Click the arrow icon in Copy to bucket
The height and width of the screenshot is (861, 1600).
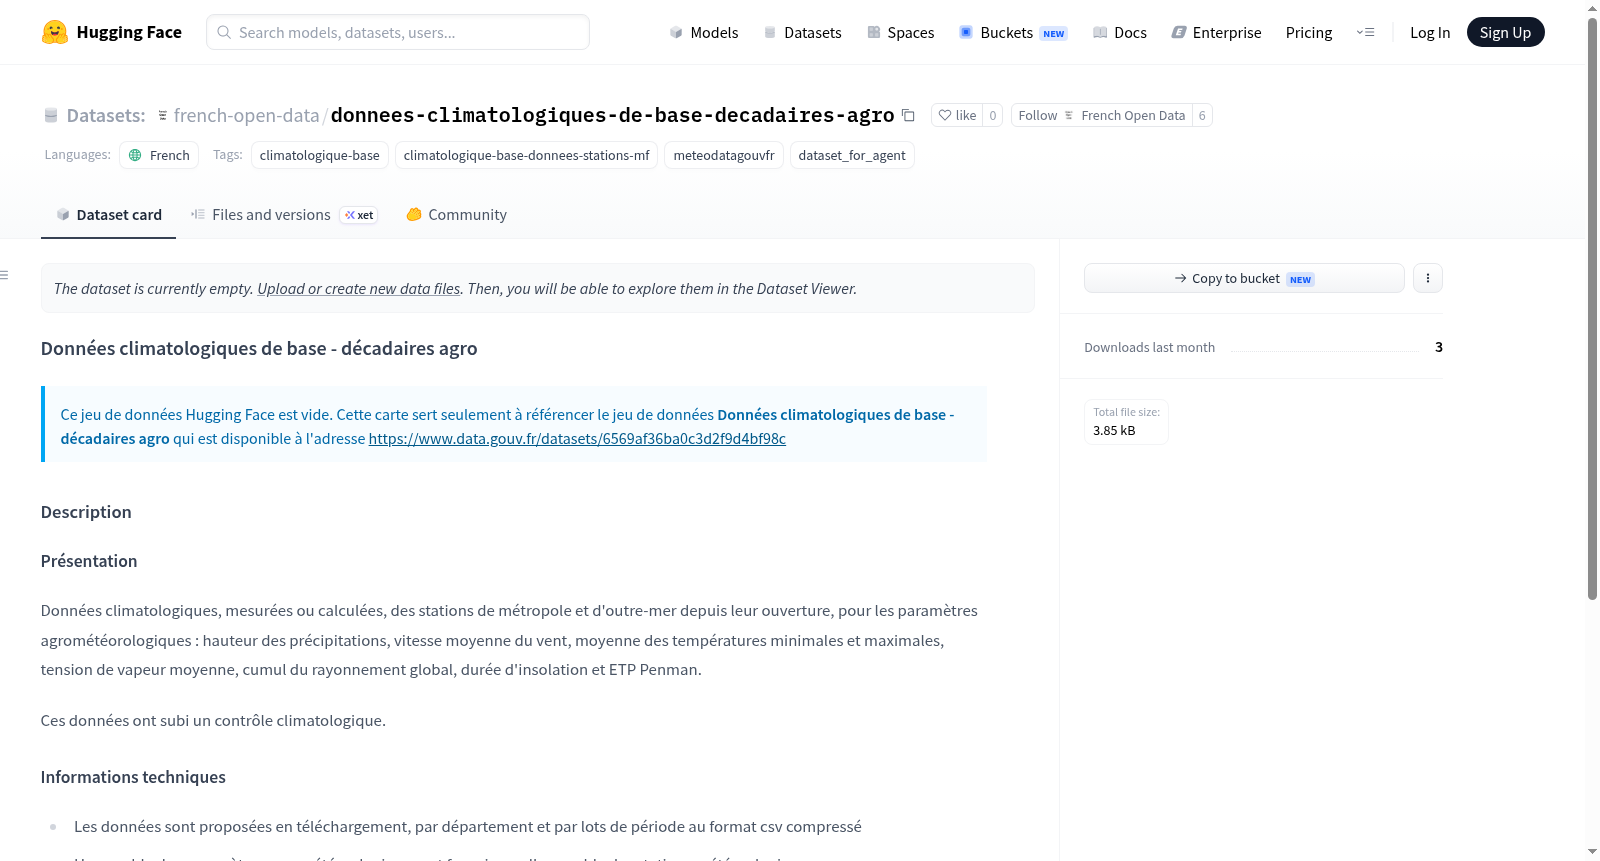1181,278
